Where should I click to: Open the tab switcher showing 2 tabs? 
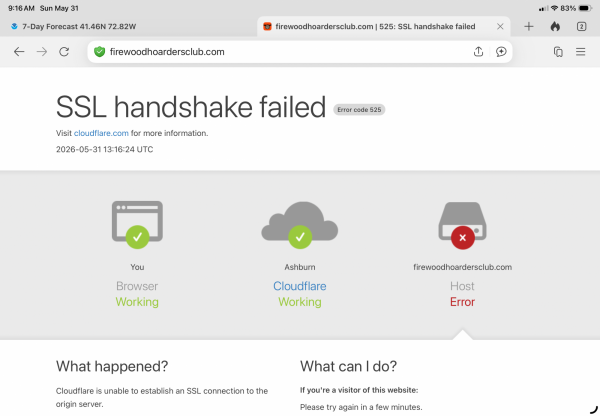click(x=581, y=26)
